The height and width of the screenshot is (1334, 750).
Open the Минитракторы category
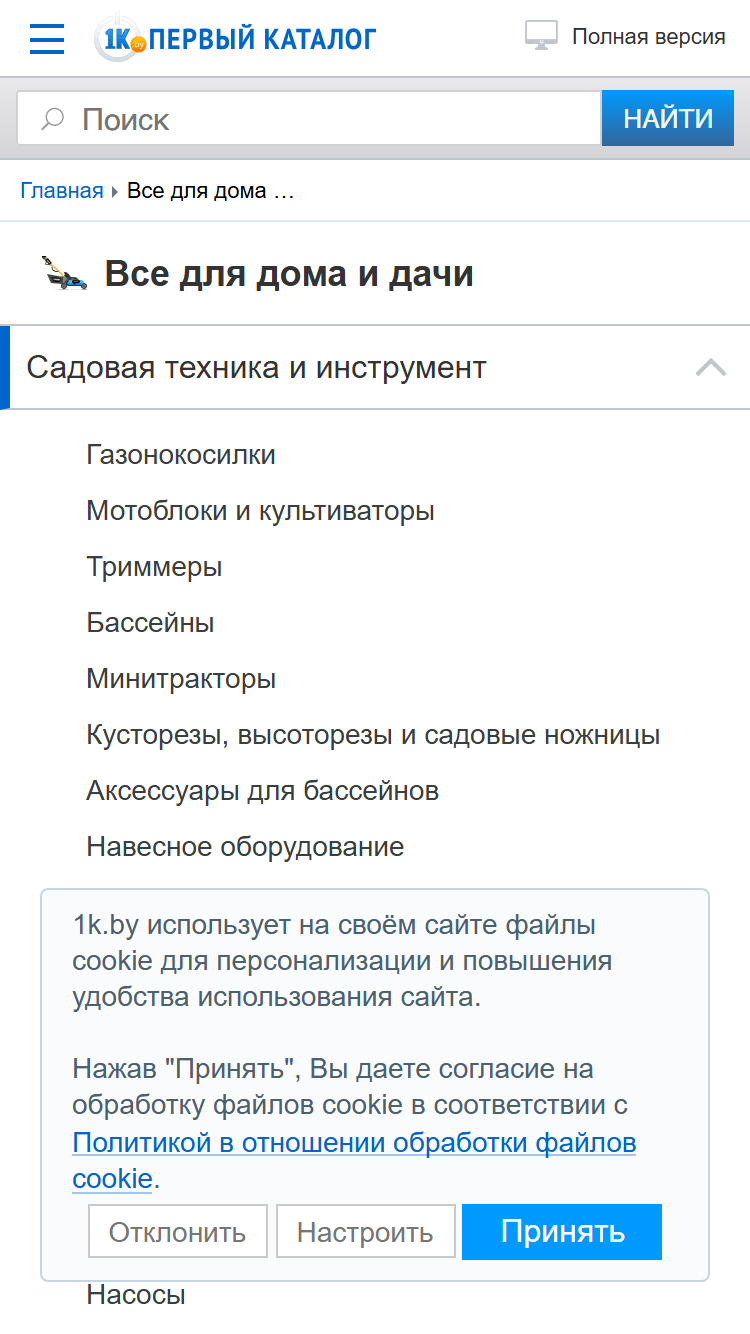click(x=181, y=679)
